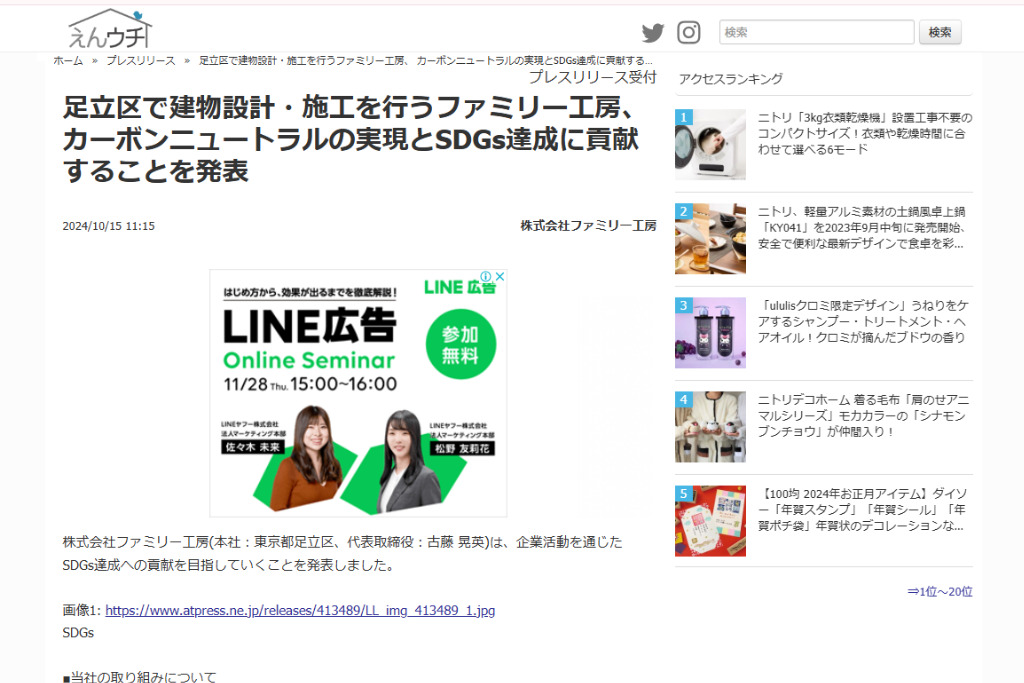Select the rank 1 dryer thumbnail

[x=711, y=144]
